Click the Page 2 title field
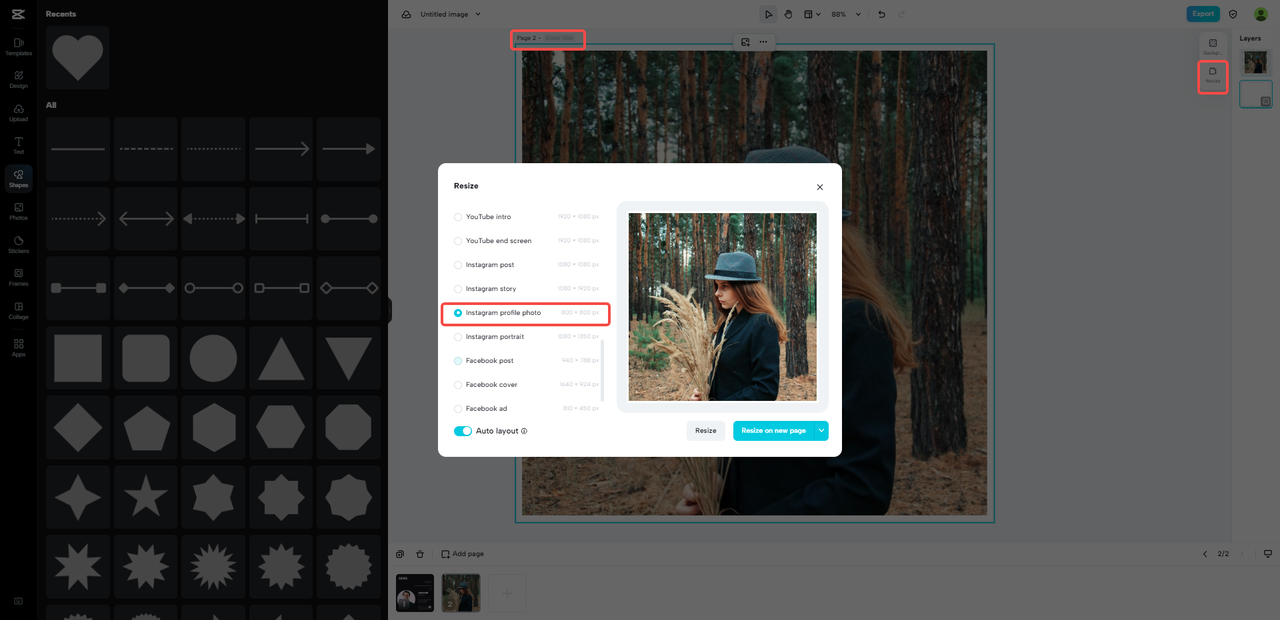 click(x=559, y=38)
